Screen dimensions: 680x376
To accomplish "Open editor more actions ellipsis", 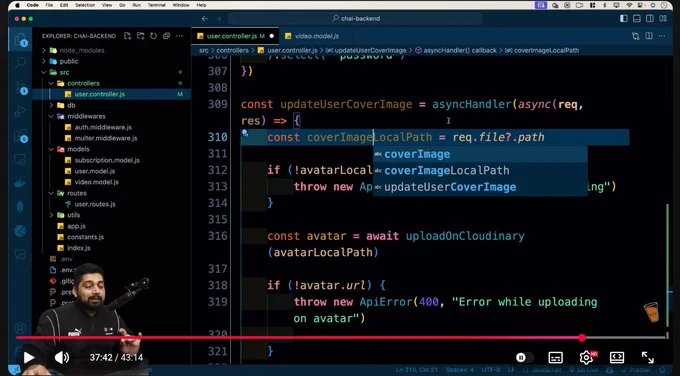I will pyautogui.click(x=662, y=36).
